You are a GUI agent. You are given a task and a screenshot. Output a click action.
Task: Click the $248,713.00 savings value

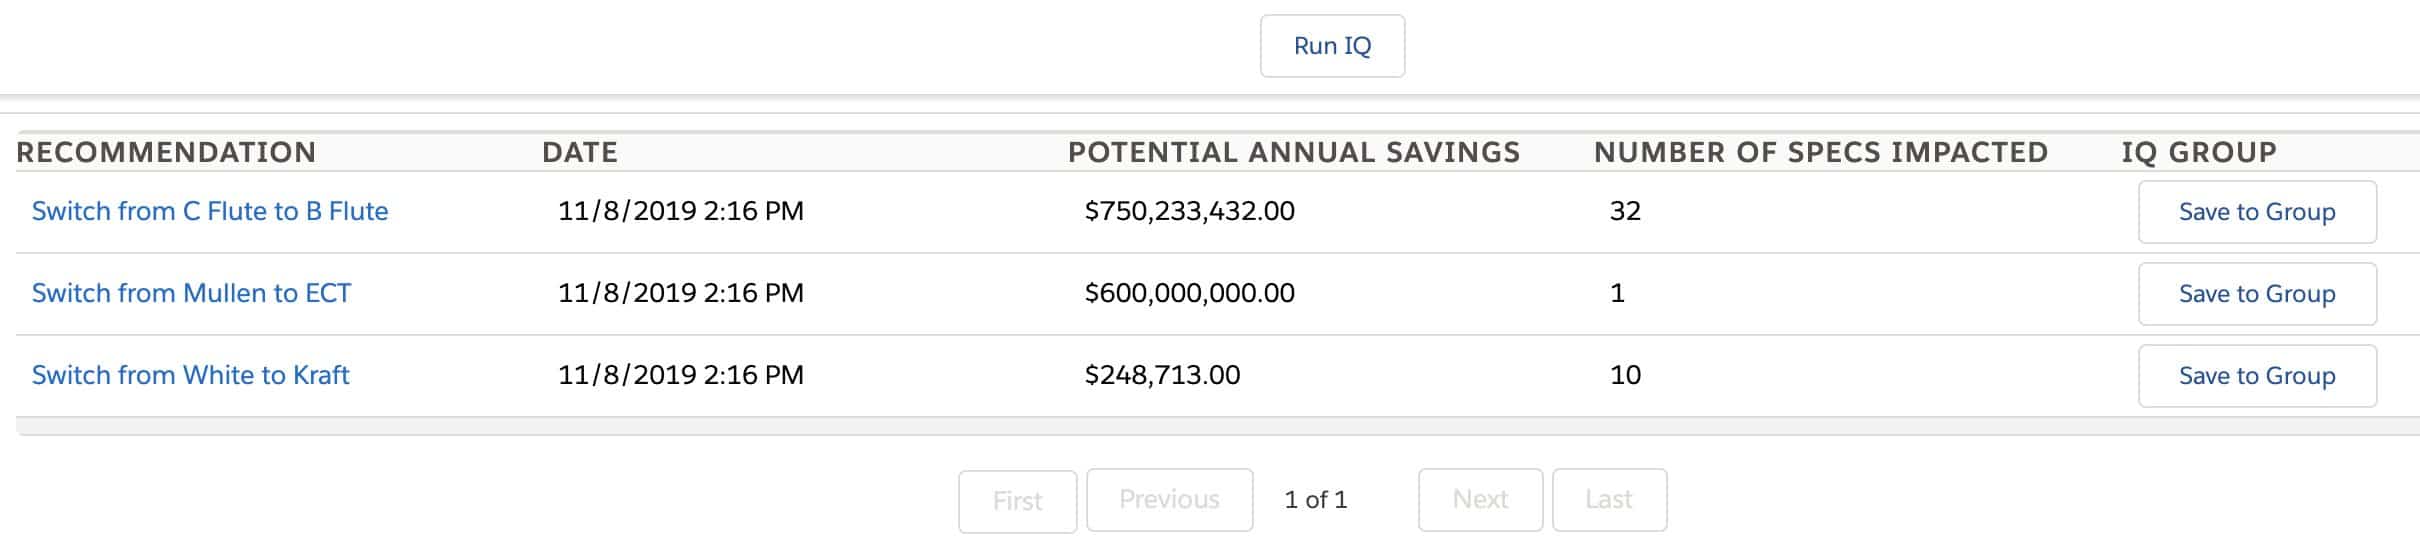point(1162,375)
